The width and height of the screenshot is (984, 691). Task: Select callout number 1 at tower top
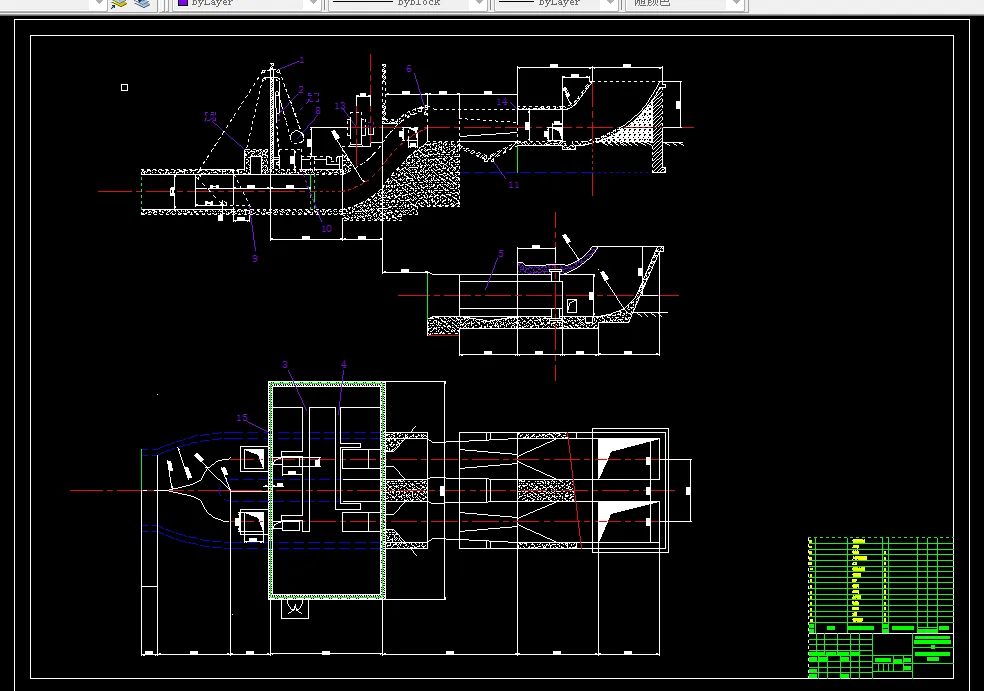(x=302, y=60)
